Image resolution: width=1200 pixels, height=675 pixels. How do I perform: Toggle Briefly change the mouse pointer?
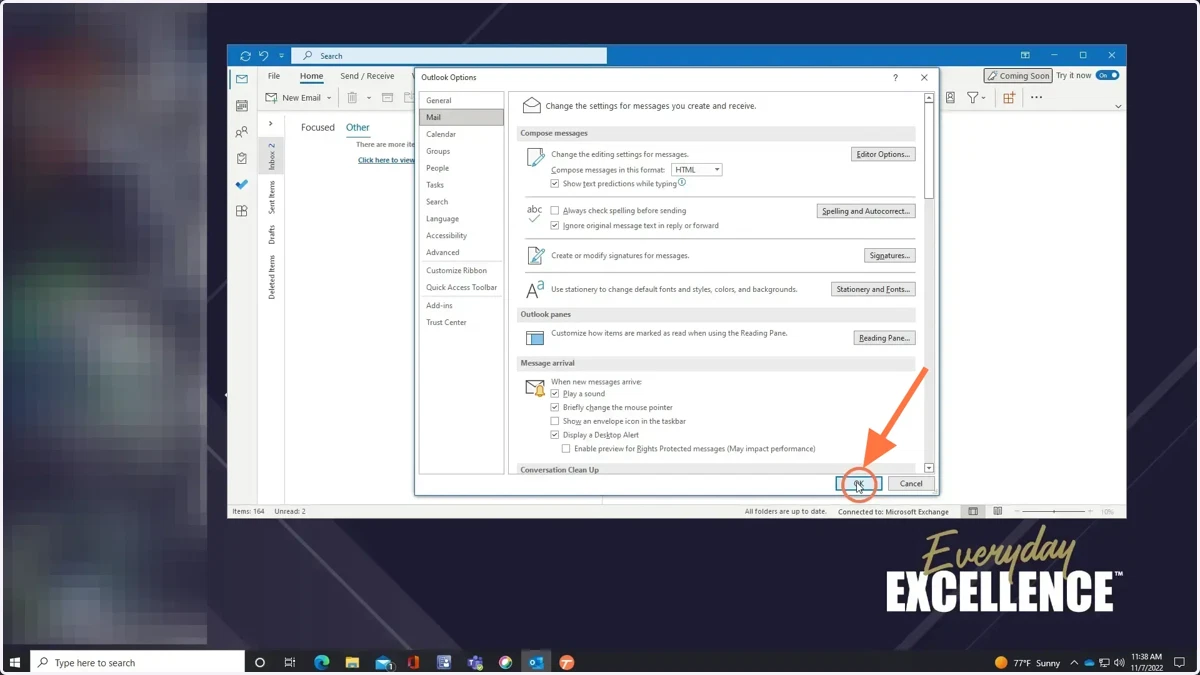(x=555, y=408)
